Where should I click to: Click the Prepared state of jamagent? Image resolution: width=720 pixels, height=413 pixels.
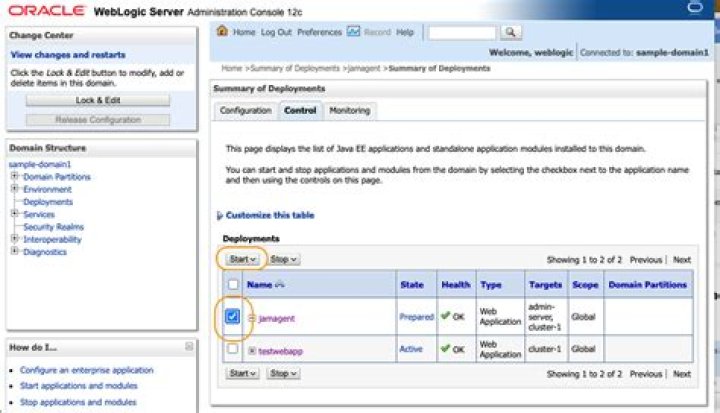click(x=416, y=317)
